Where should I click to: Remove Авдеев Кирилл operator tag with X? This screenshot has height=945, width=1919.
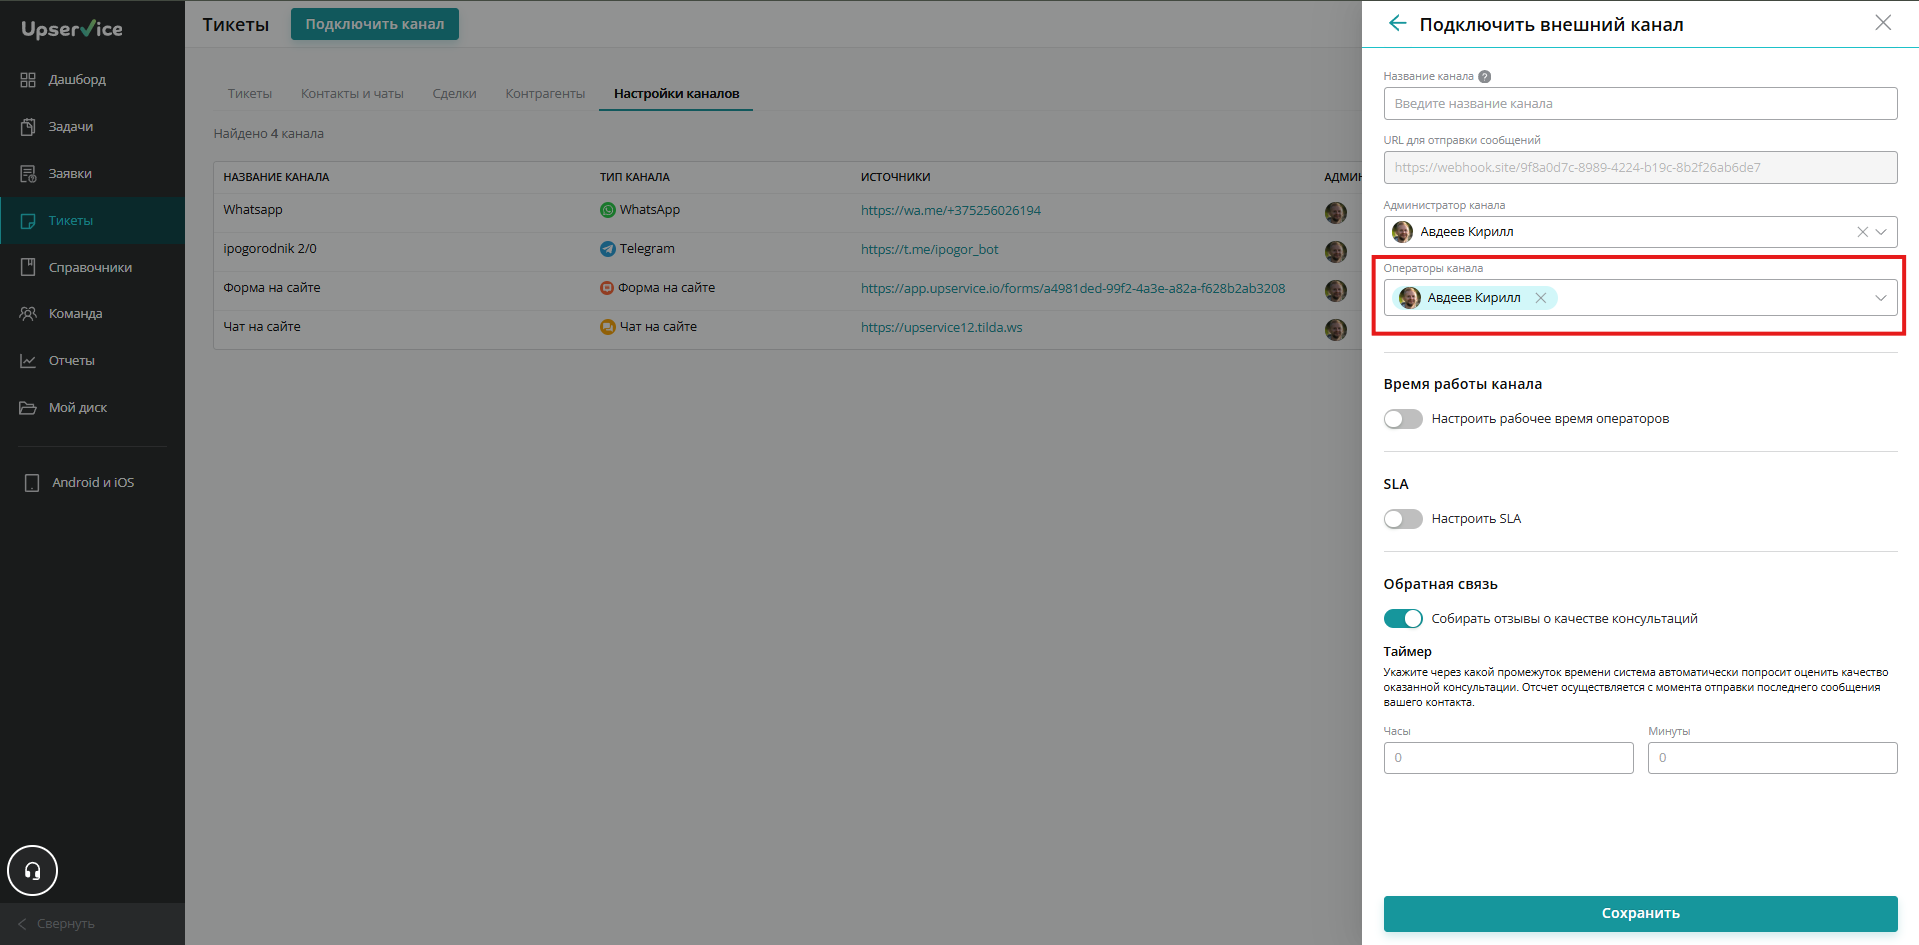click(x=1541, y=298)
